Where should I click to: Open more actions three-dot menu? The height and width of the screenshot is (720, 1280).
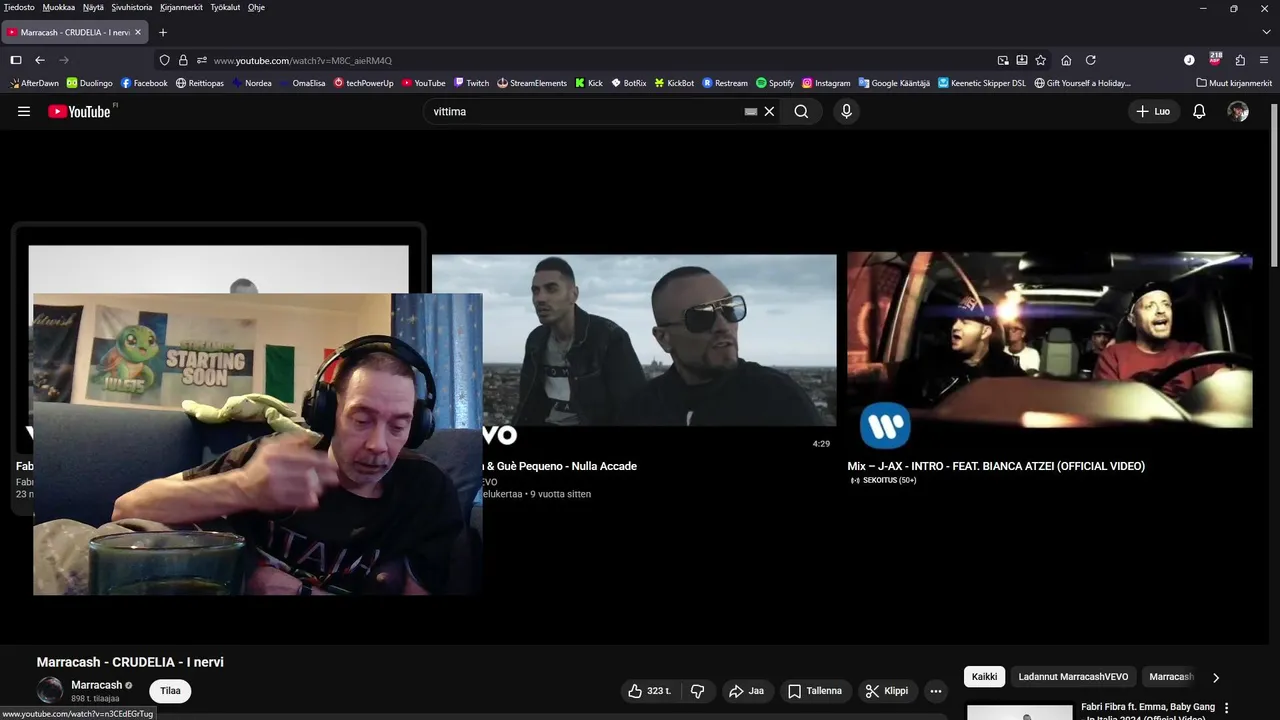pyautogui.click(x=935, y=691)
